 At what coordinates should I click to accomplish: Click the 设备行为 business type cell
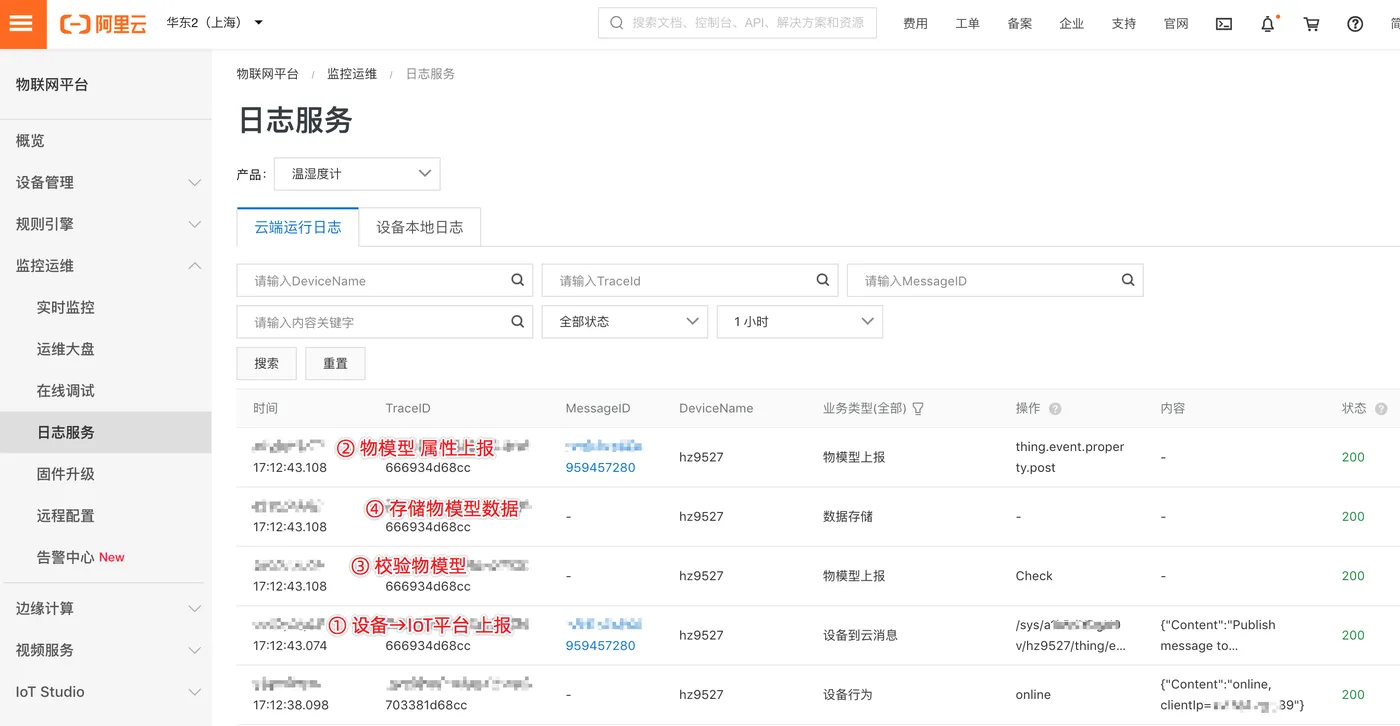point(848,694)
